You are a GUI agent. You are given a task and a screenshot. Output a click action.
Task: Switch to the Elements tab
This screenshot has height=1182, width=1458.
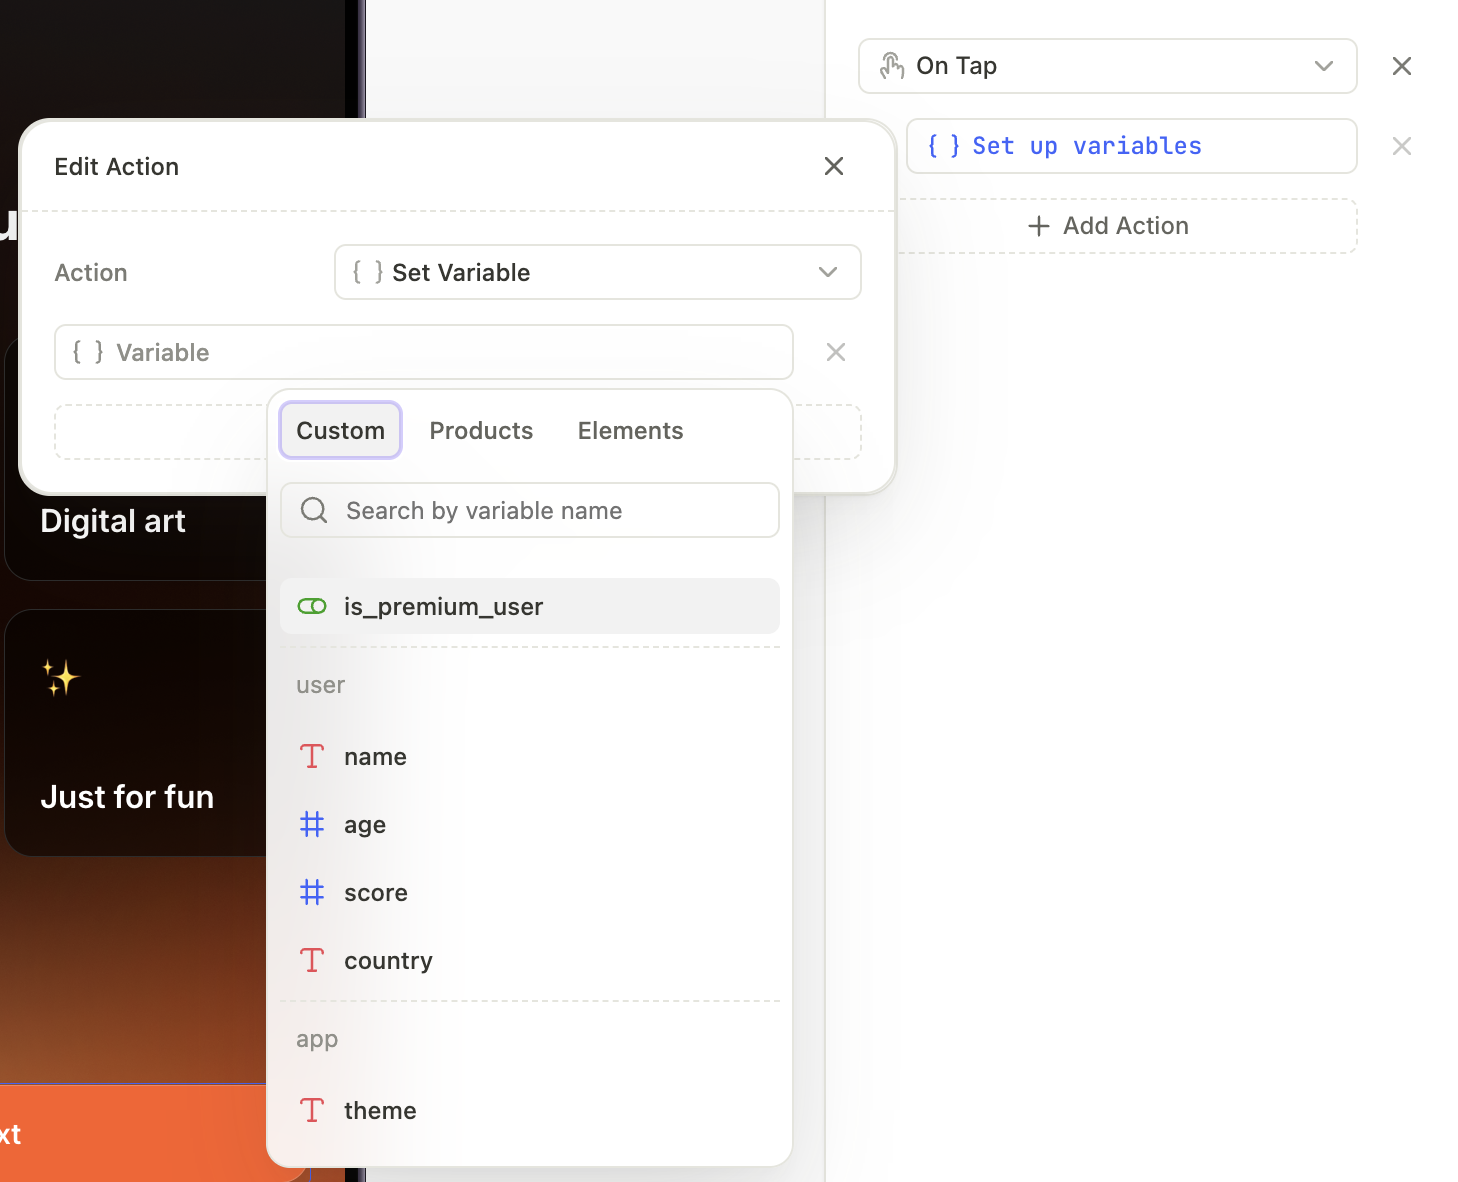(631, 430)
